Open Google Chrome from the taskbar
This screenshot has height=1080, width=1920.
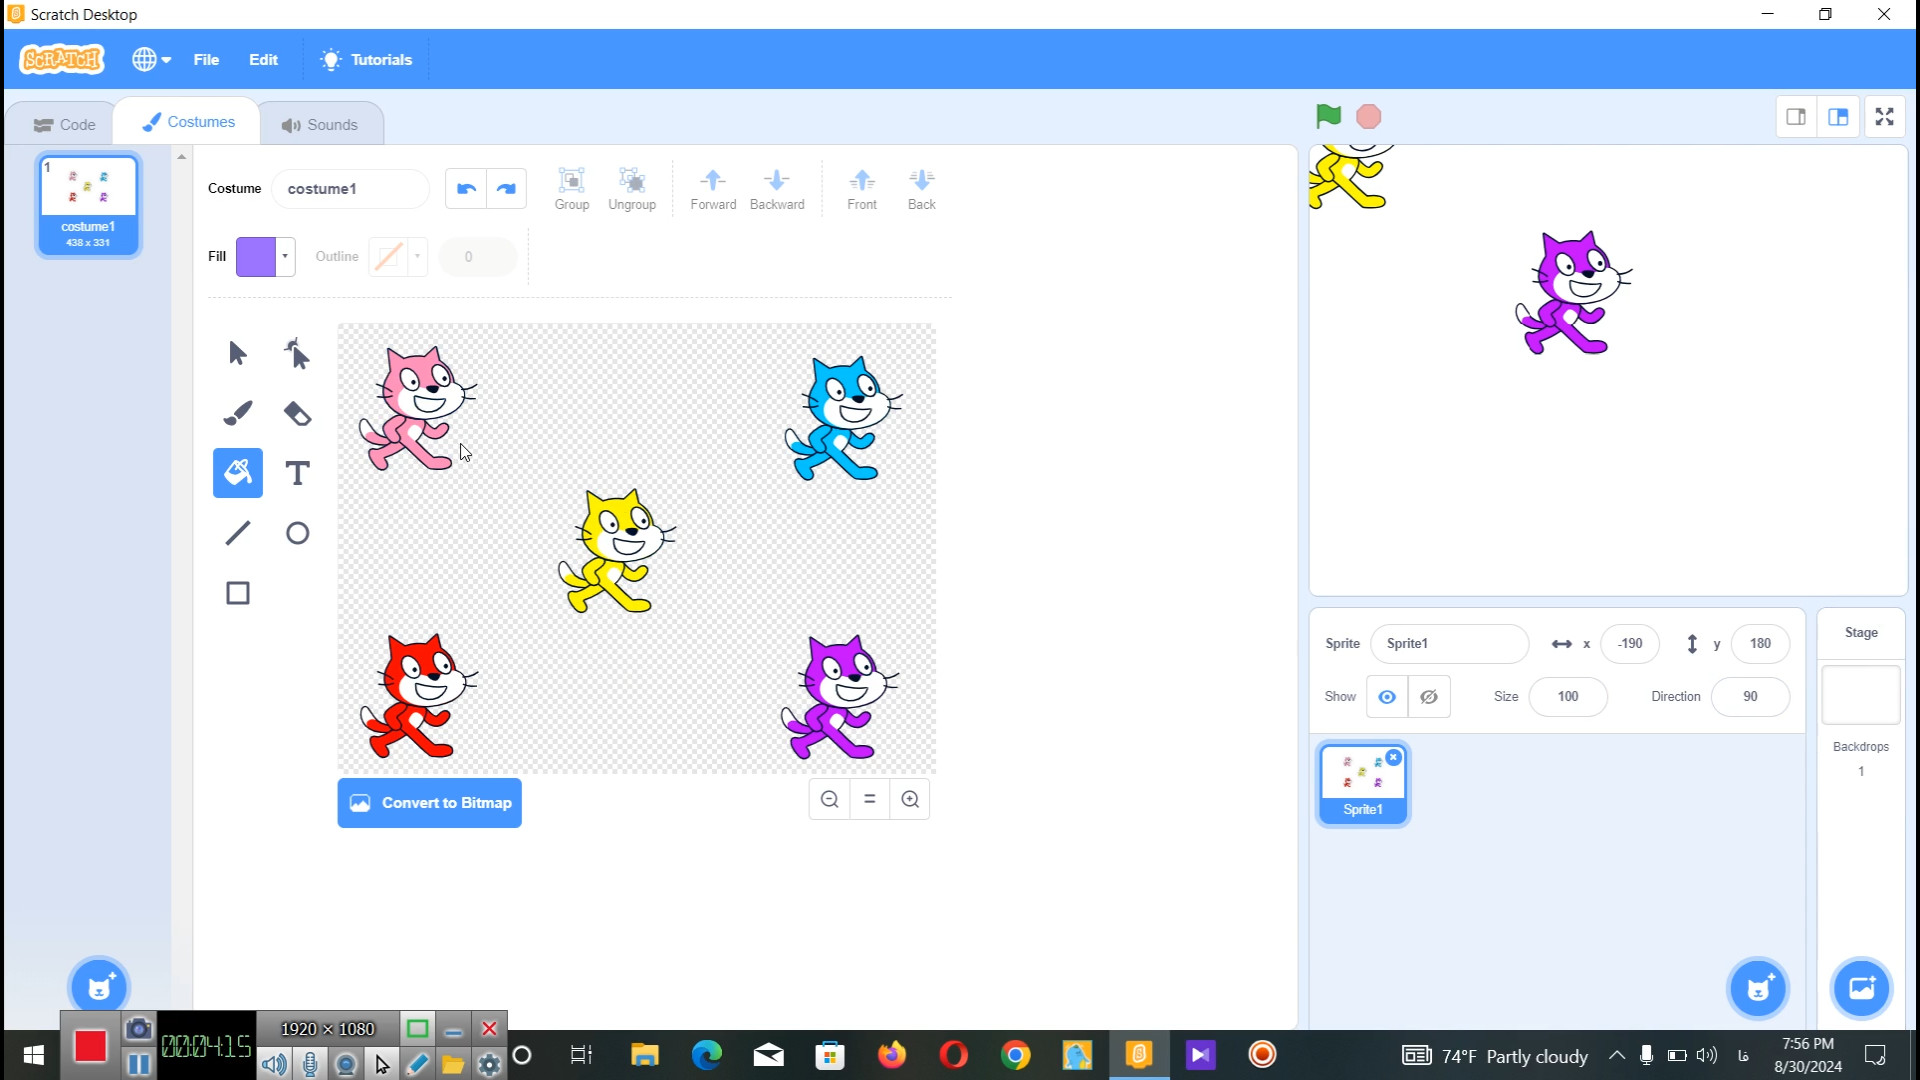click(x=1015, y=1055)
